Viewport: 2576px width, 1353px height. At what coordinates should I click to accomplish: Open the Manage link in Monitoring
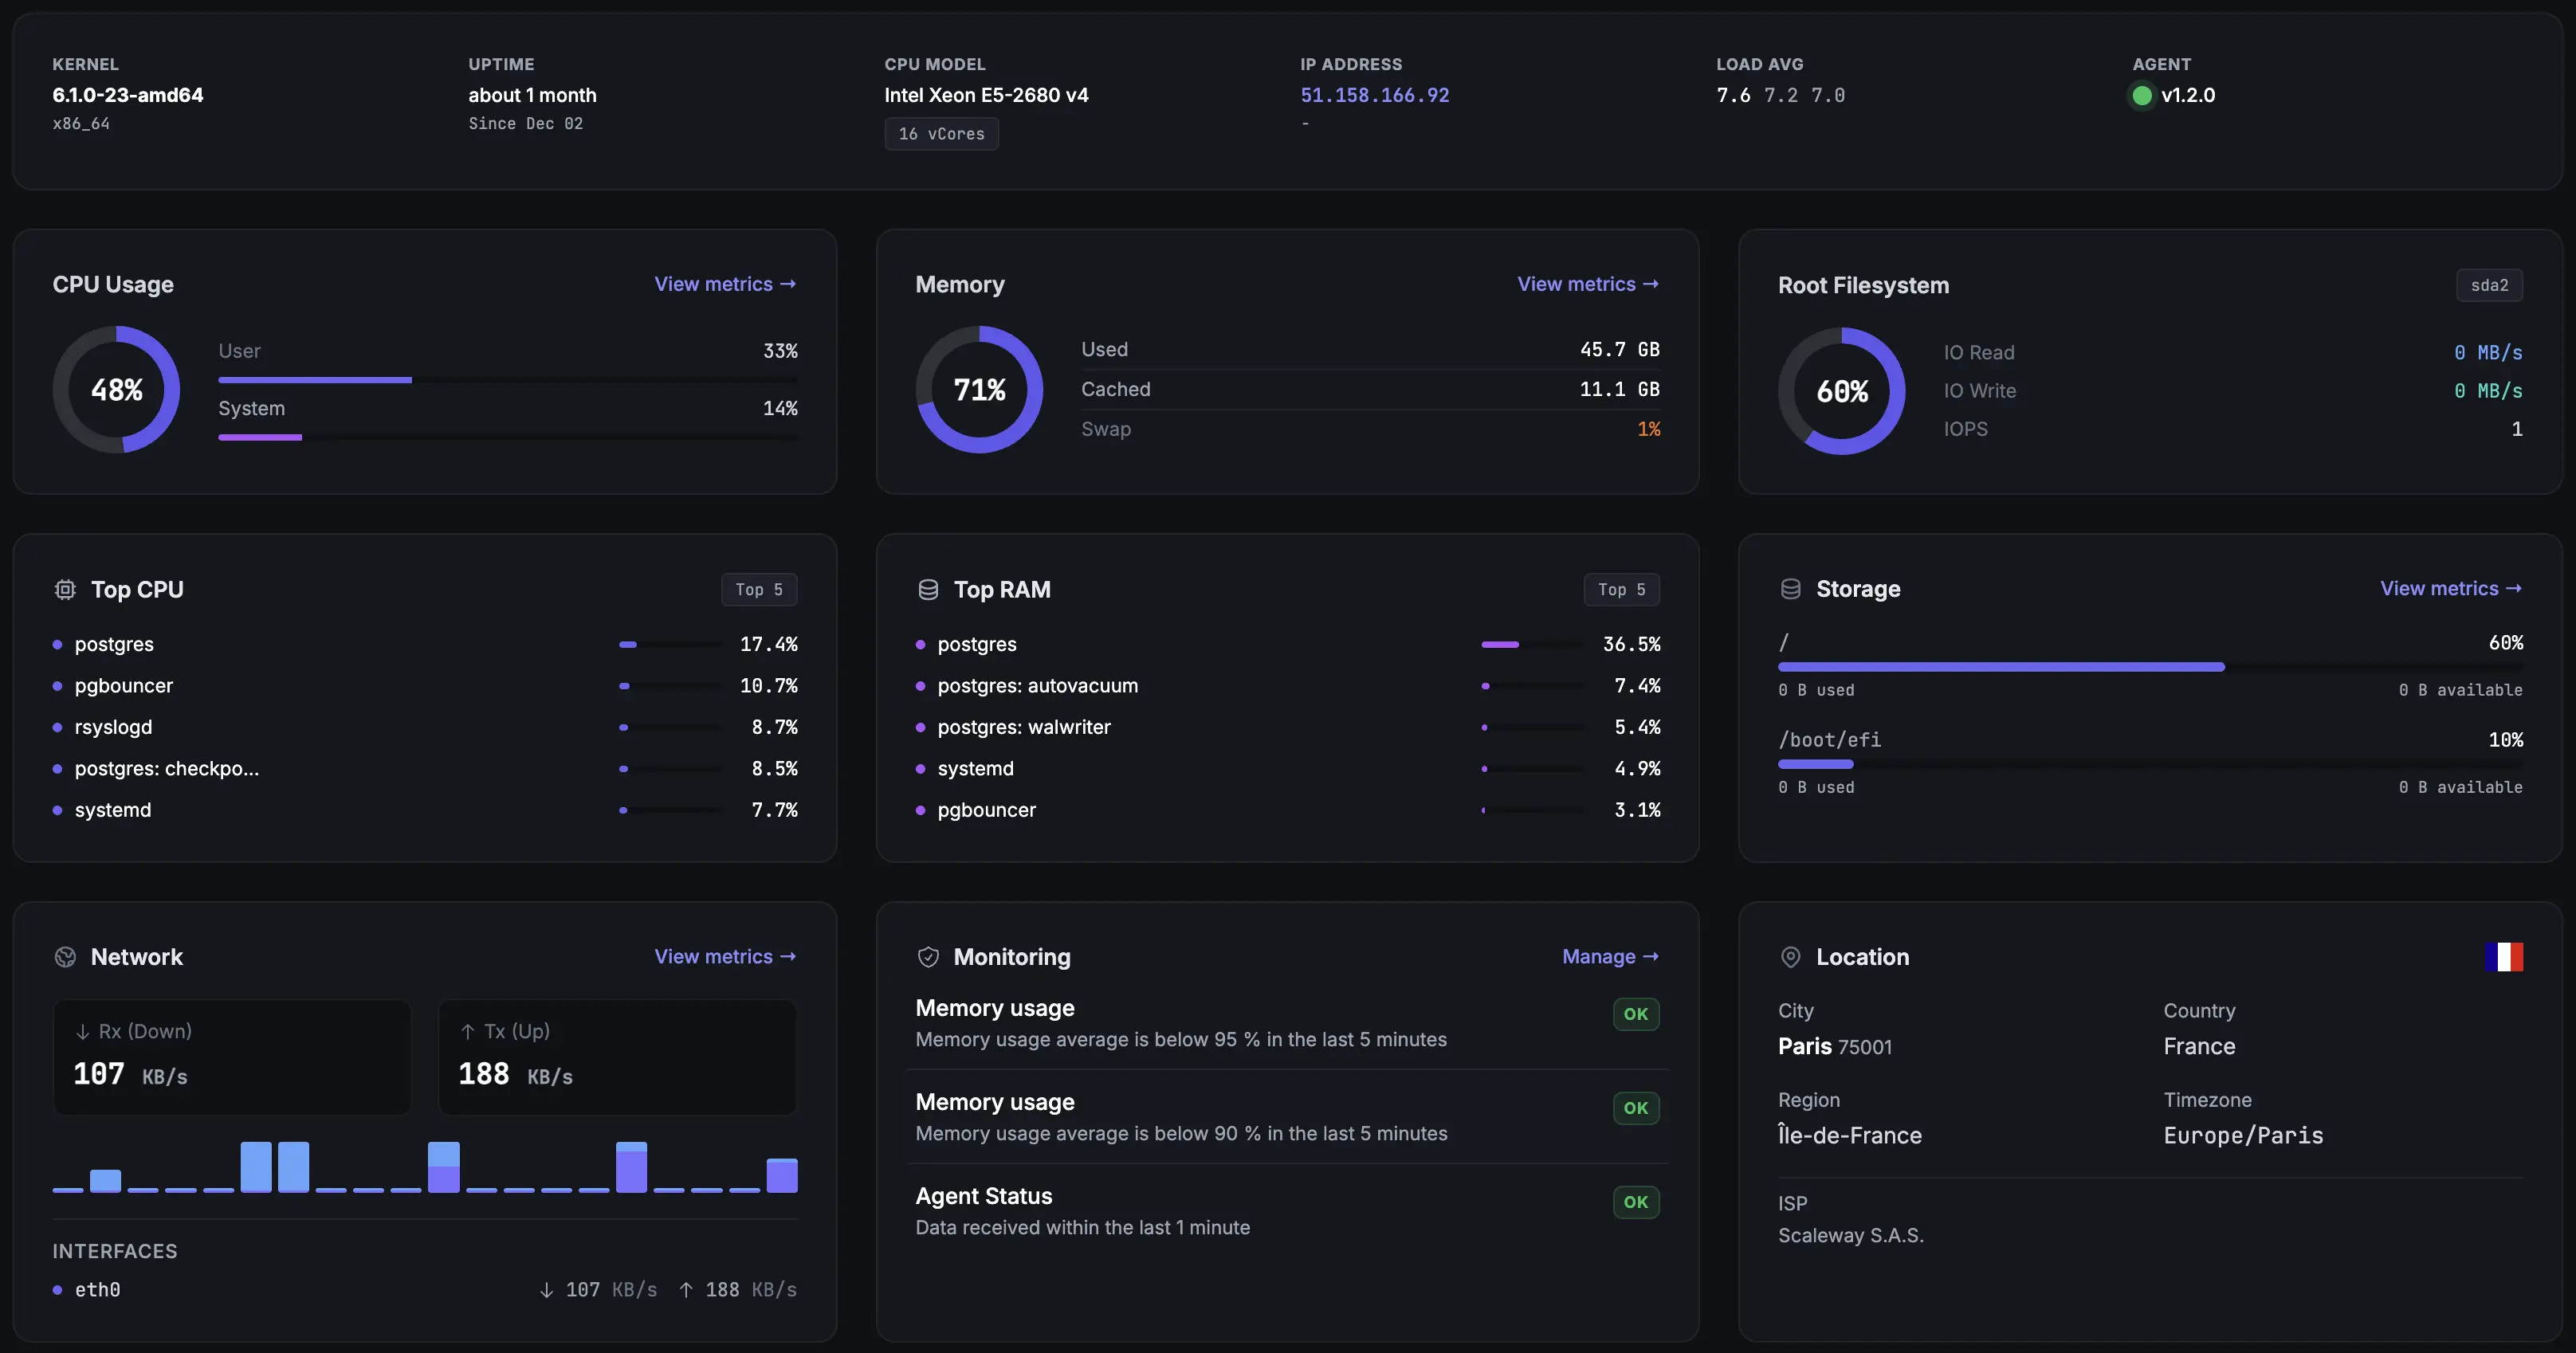click(x=1609, y=956)
